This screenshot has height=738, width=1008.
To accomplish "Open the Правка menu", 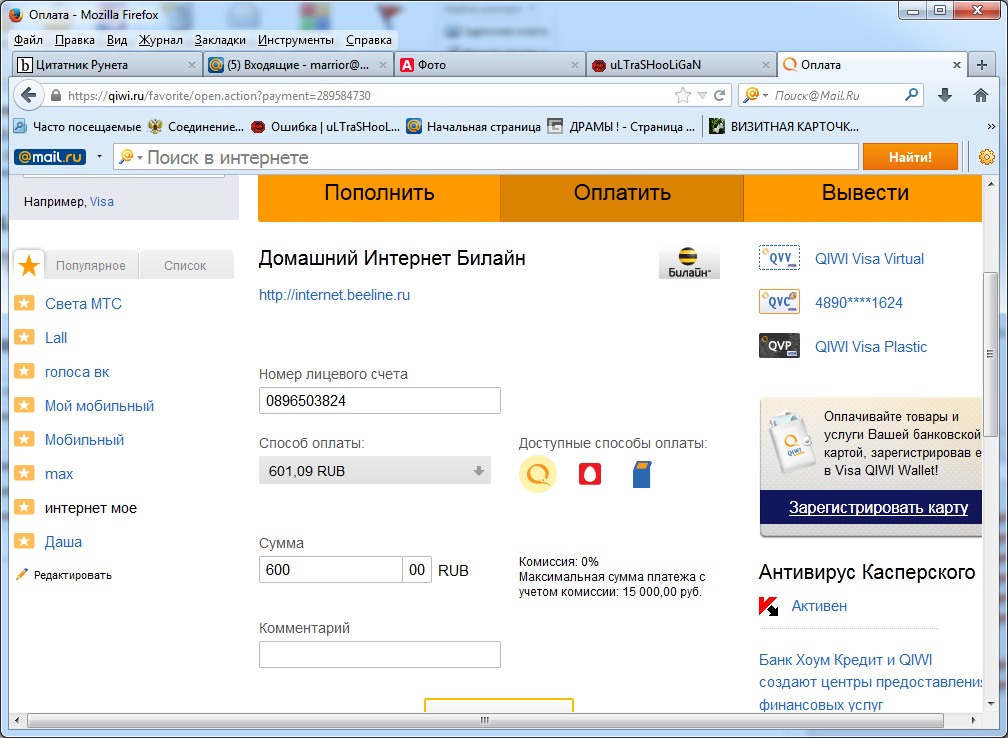I will (x=75, y=40).
